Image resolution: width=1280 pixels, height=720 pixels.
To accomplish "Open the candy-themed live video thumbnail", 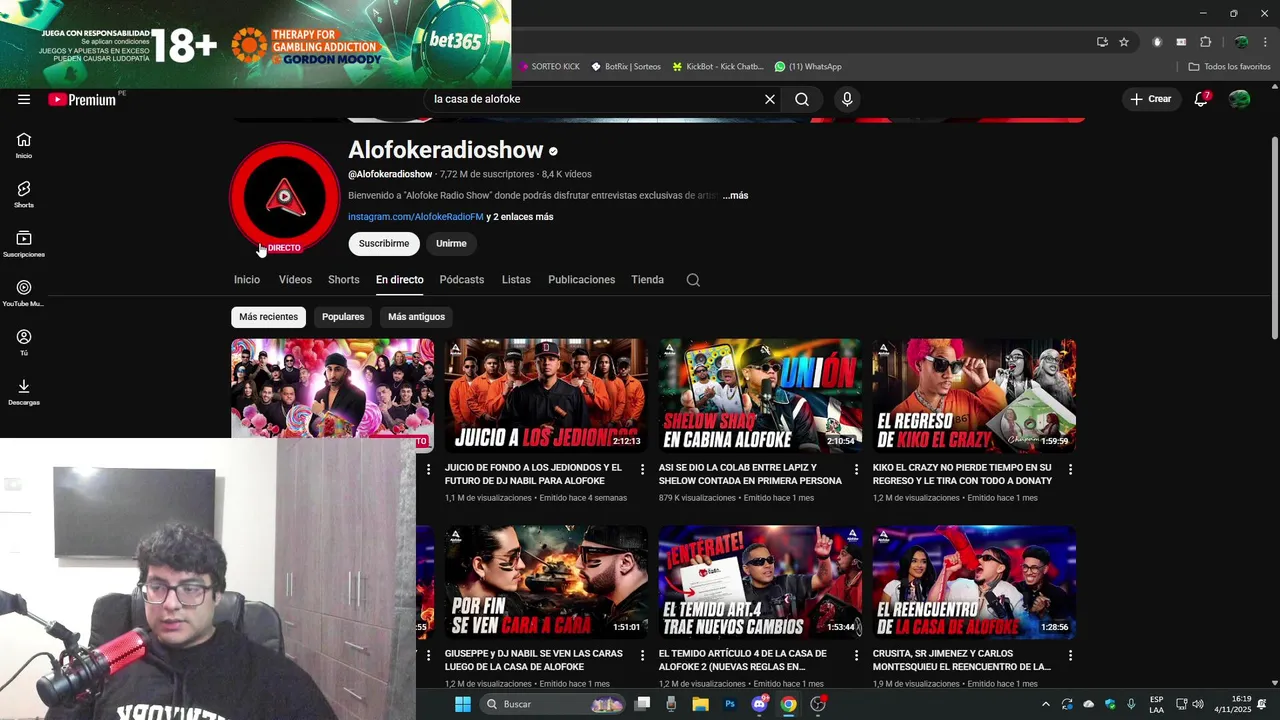I will point(332,389).
